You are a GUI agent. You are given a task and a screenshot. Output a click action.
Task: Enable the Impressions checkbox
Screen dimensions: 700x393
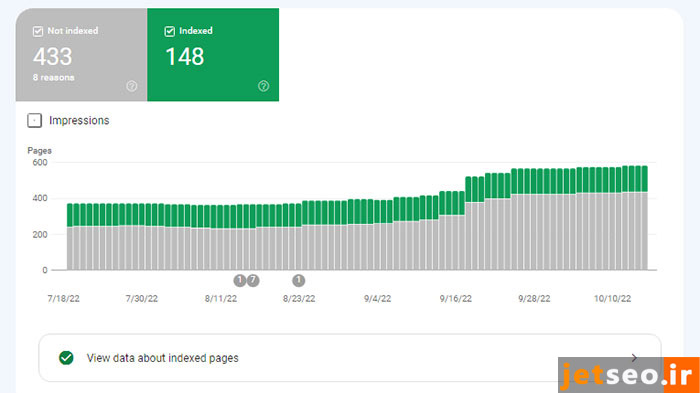[x=34, y=121]
